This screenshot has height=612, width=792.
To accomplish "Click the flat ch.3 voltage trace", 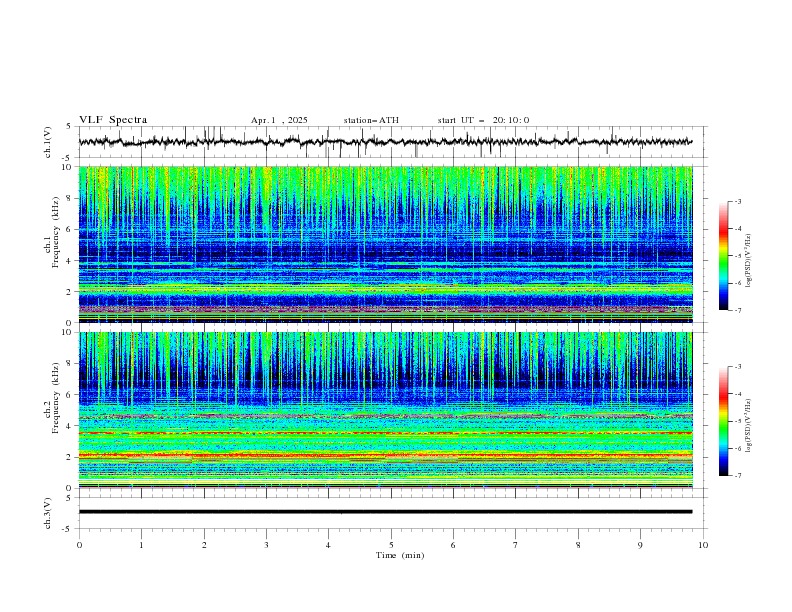I will [x=385, y=512].
